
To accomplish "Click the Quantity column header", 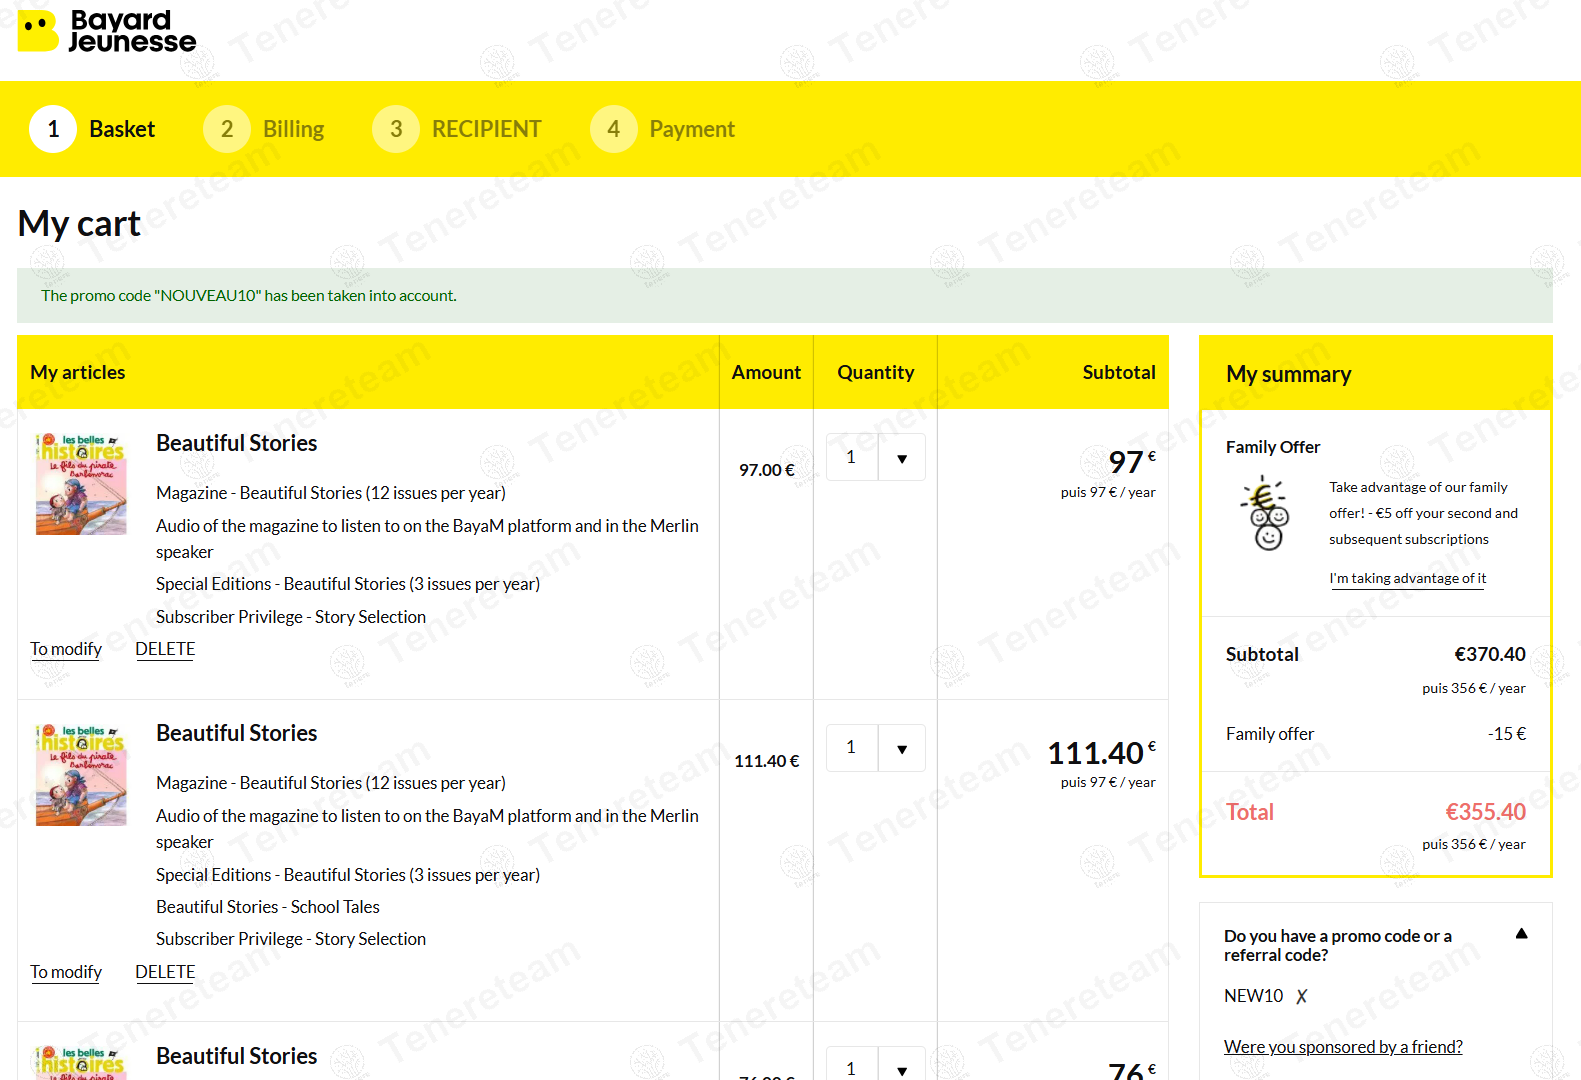I will click(x=875, y=372).
